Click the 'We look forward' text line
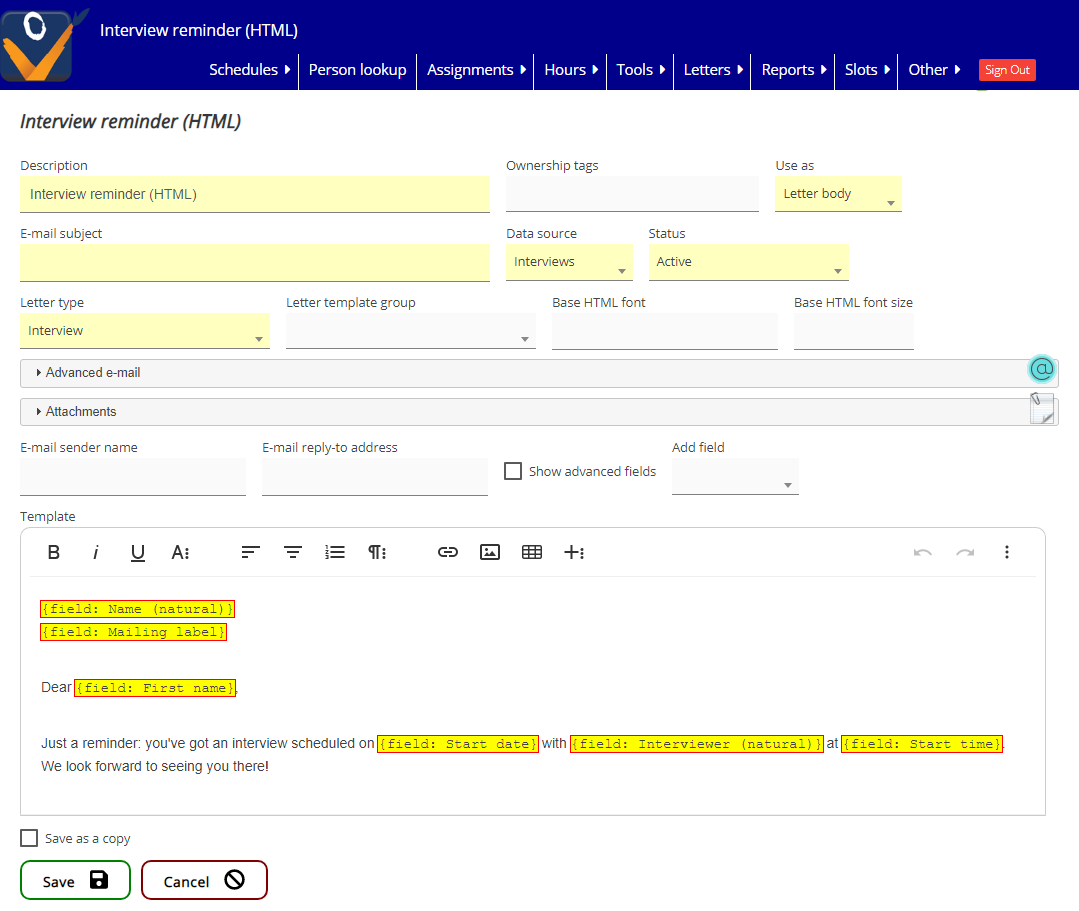The height and width of the screenshot is (911, 1079). [x=155, y=767]
